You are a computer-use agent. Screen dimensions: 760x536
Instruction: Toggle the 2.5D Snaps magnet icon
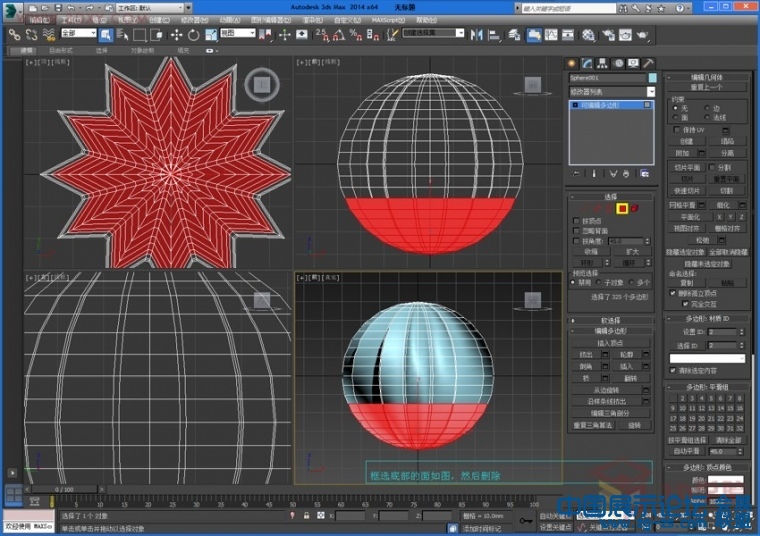(322, 35)
